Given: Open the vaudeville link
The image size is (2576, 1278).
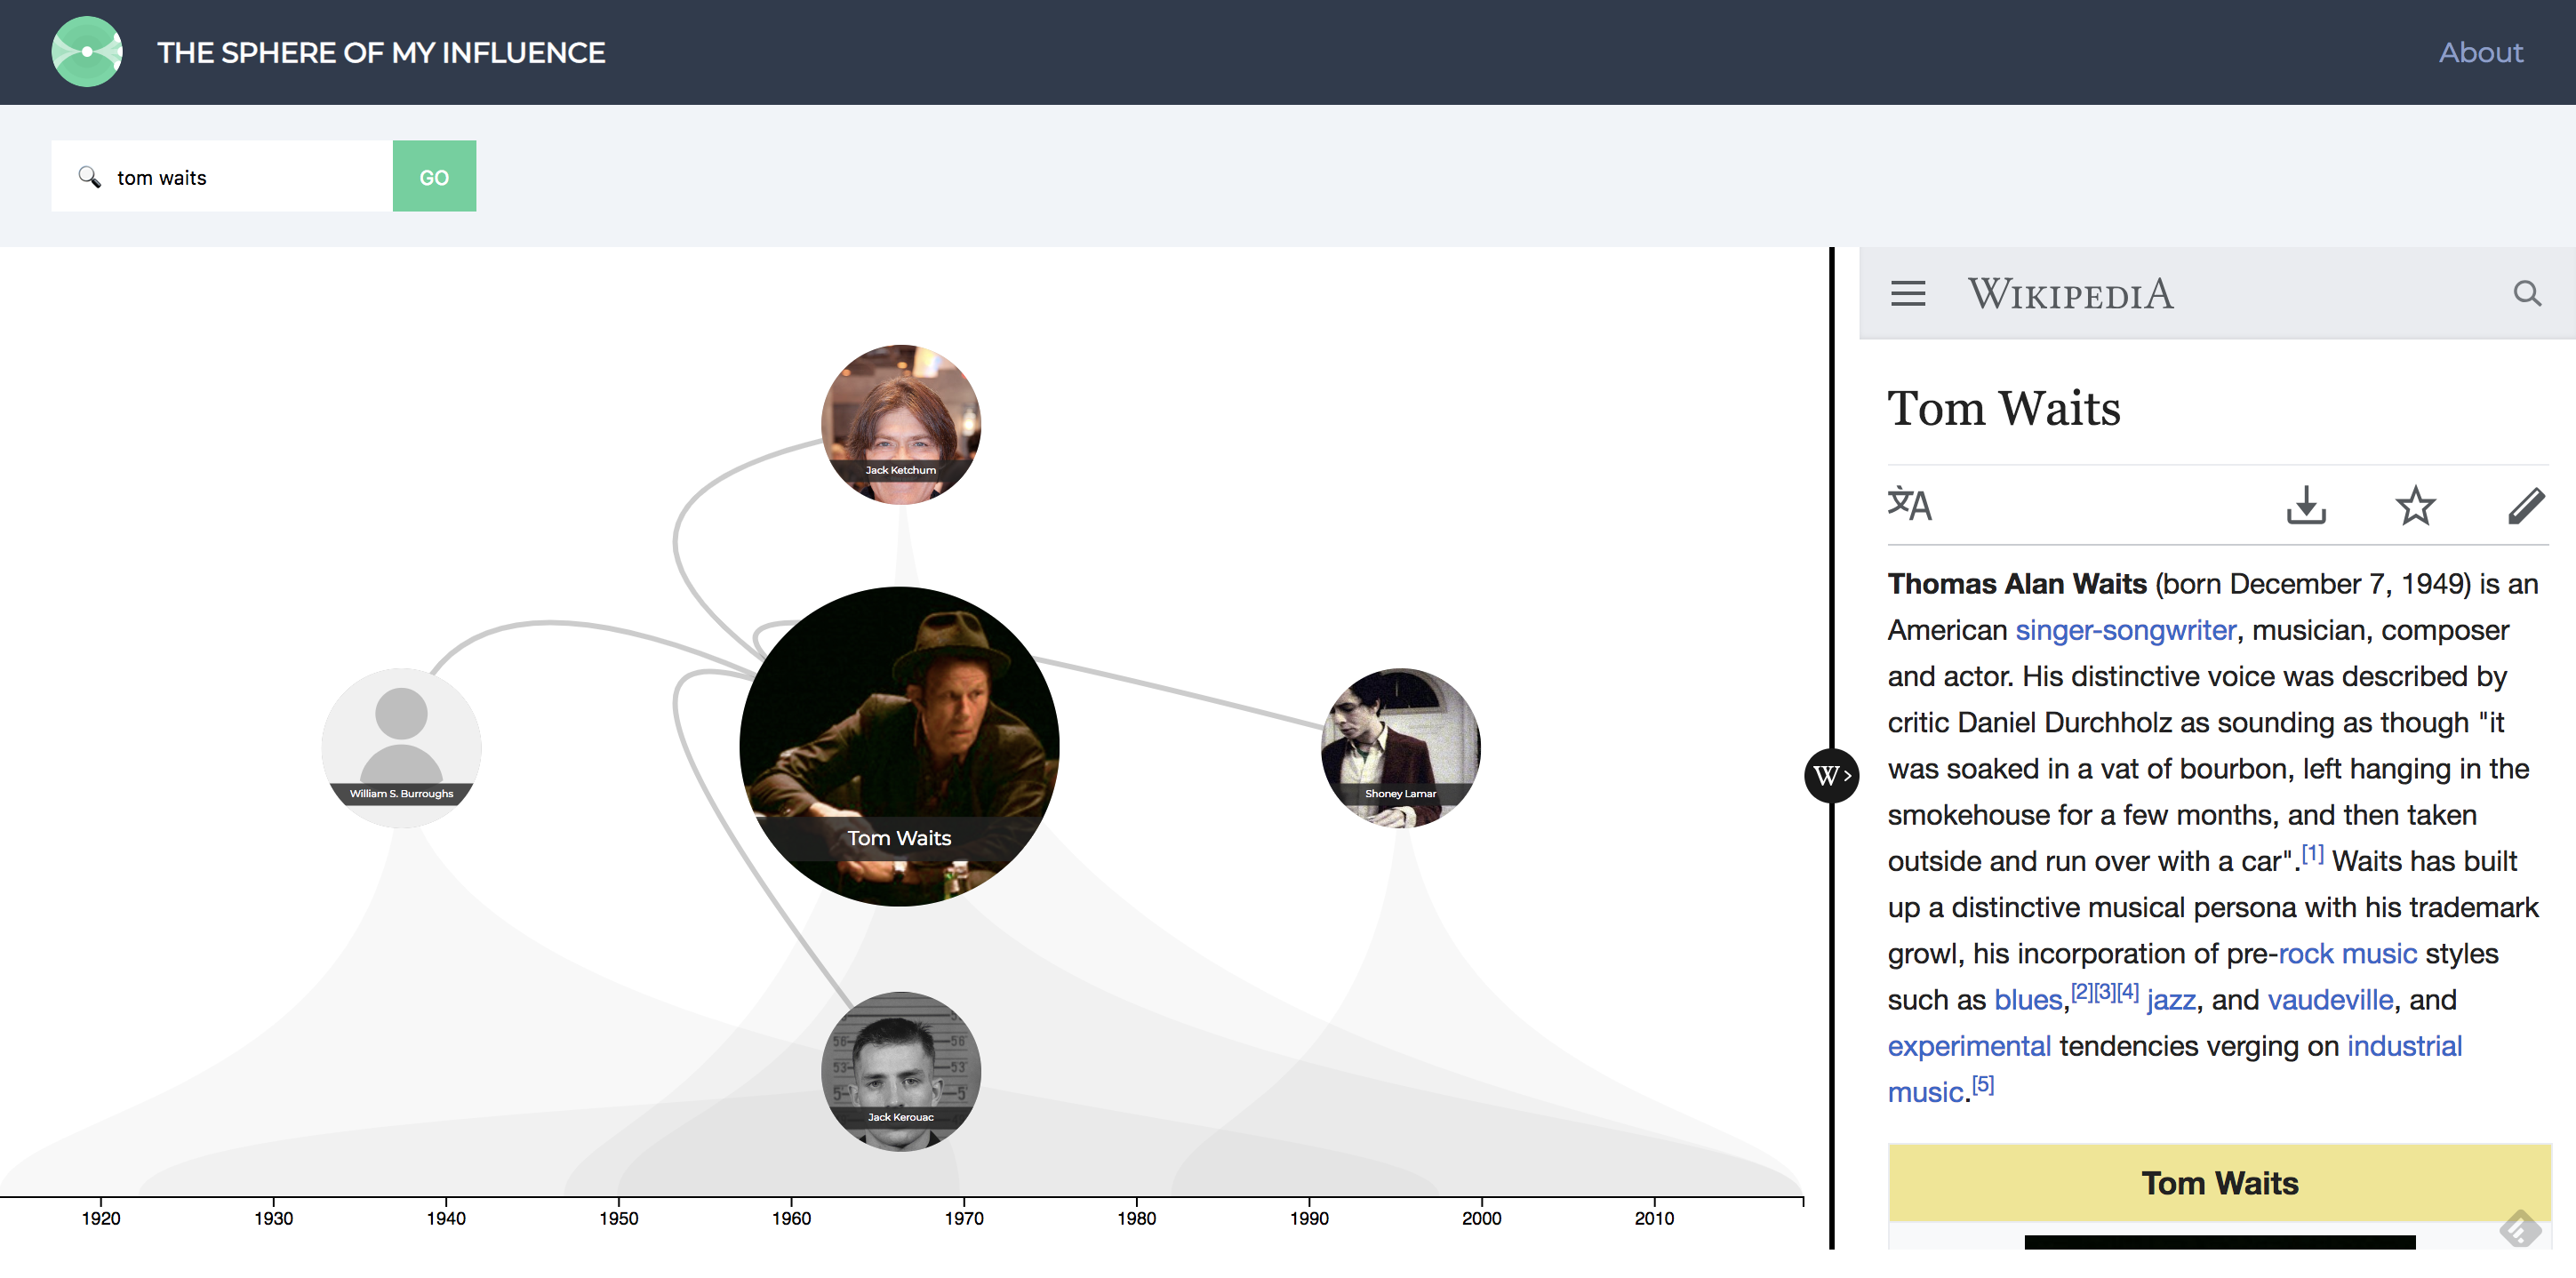Looking at the screenshot, I should pos(2330,1000).
